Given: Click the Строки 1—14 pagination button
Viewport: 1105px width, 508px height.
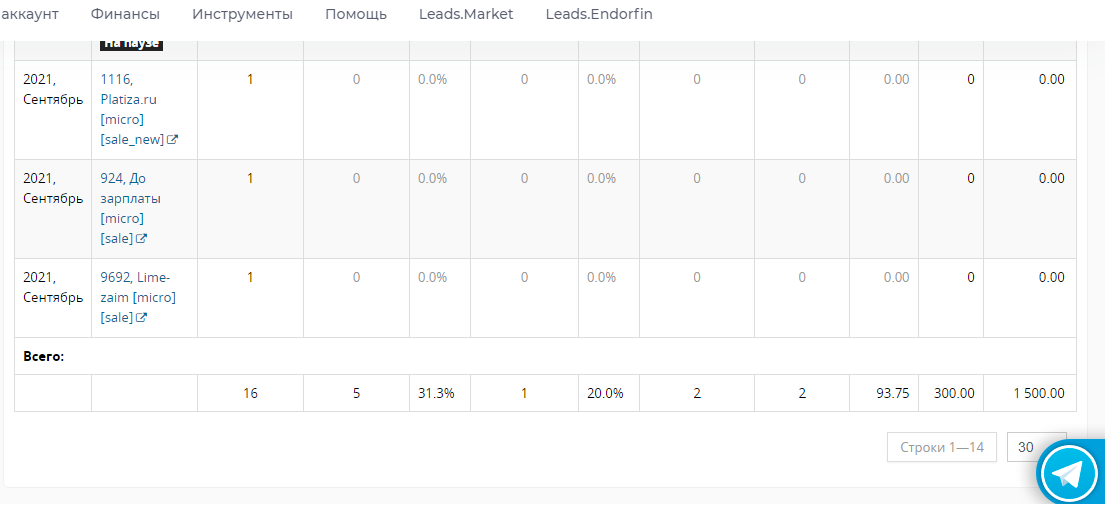Looking at the screenshot, I should 941,447.
